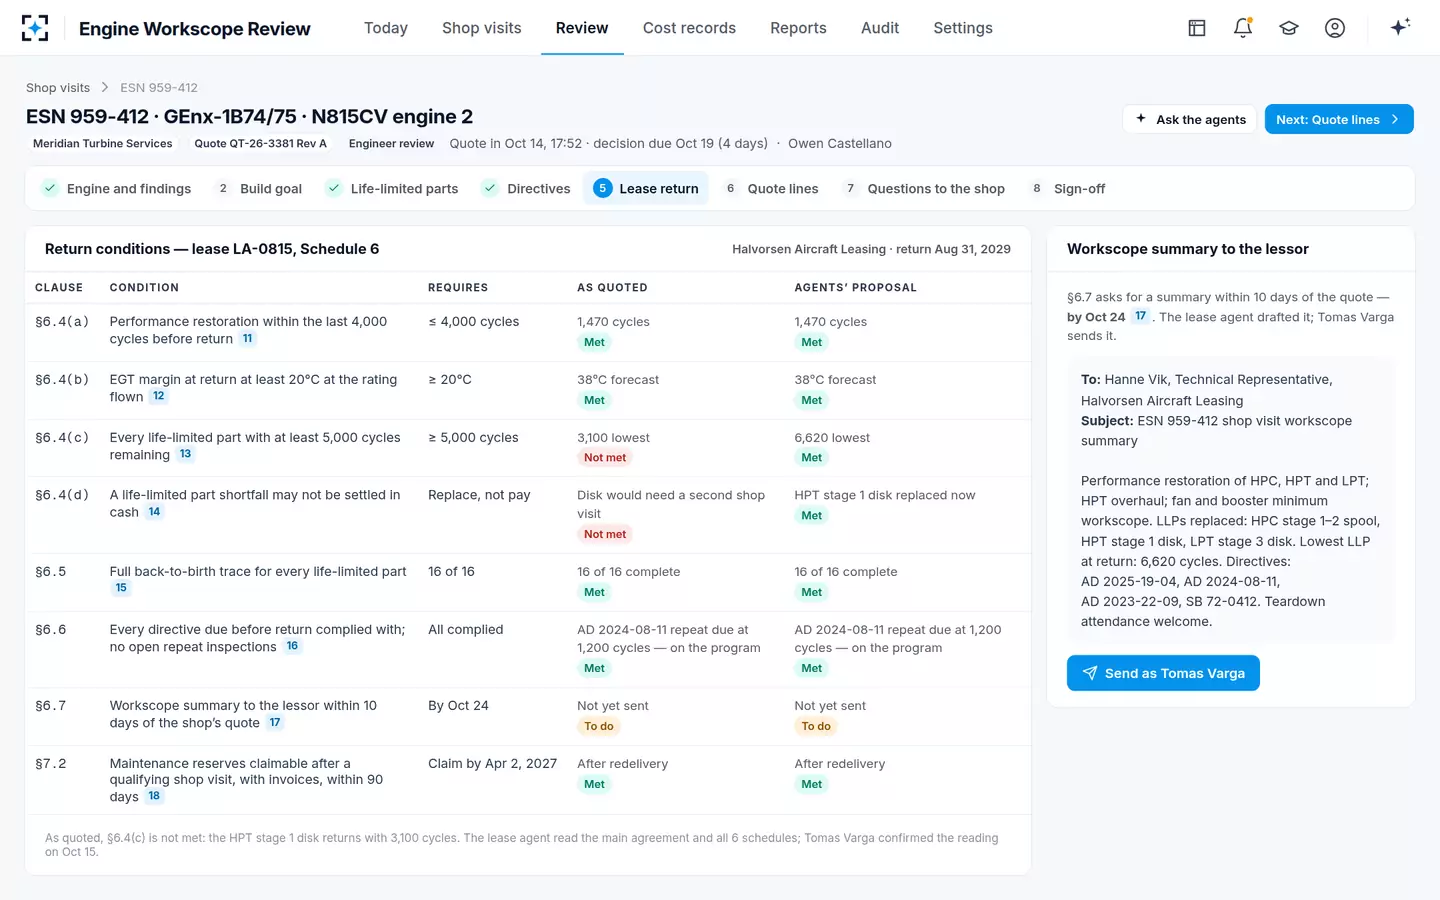Go to the Quote lines step
Viewport: 1440px width, 900px height.
click(x=770, y=188)
